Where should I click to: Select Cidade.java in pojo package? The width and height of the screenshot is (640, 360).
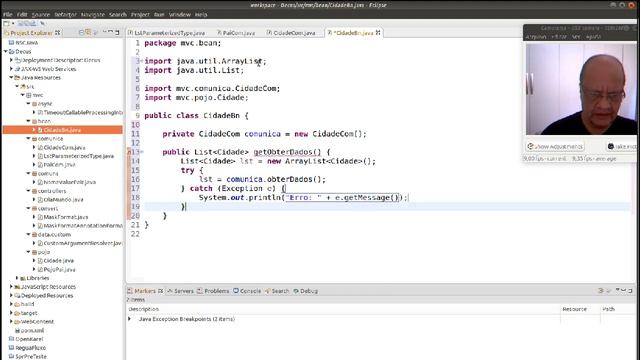click(x=58, y=260)
